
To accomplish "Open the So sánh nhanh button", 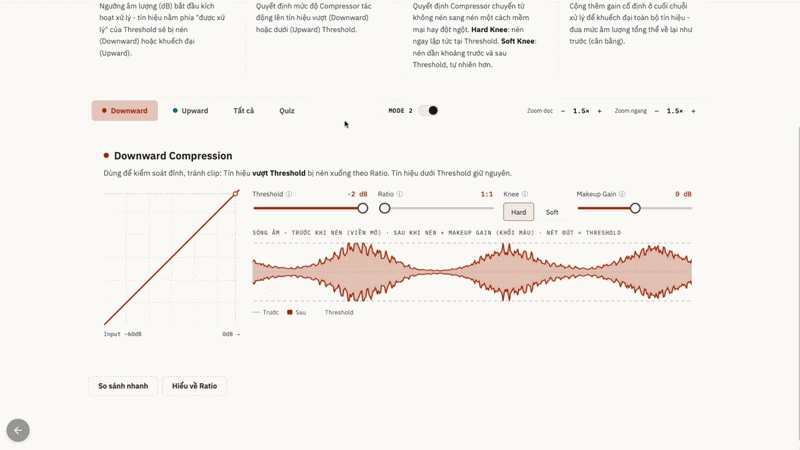I will click(123, 386).
